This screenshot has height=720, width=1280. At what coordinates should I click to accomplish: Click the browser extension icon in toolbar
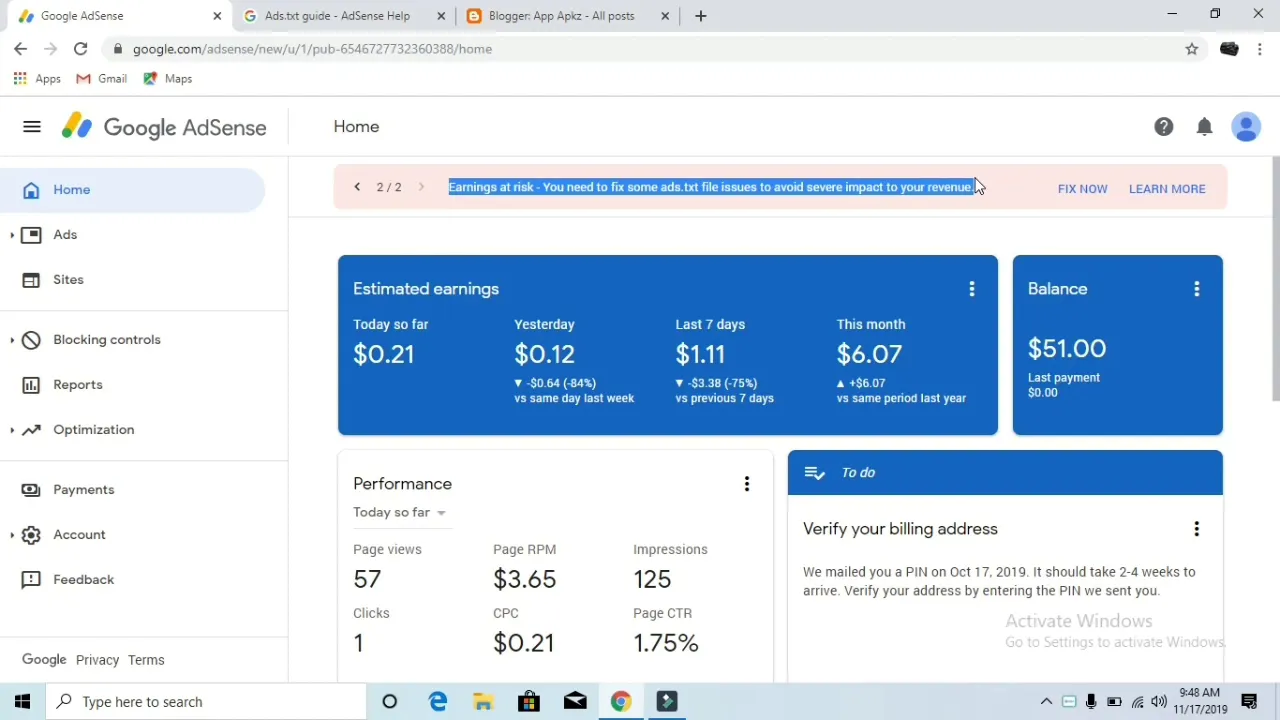(1229, 49)
